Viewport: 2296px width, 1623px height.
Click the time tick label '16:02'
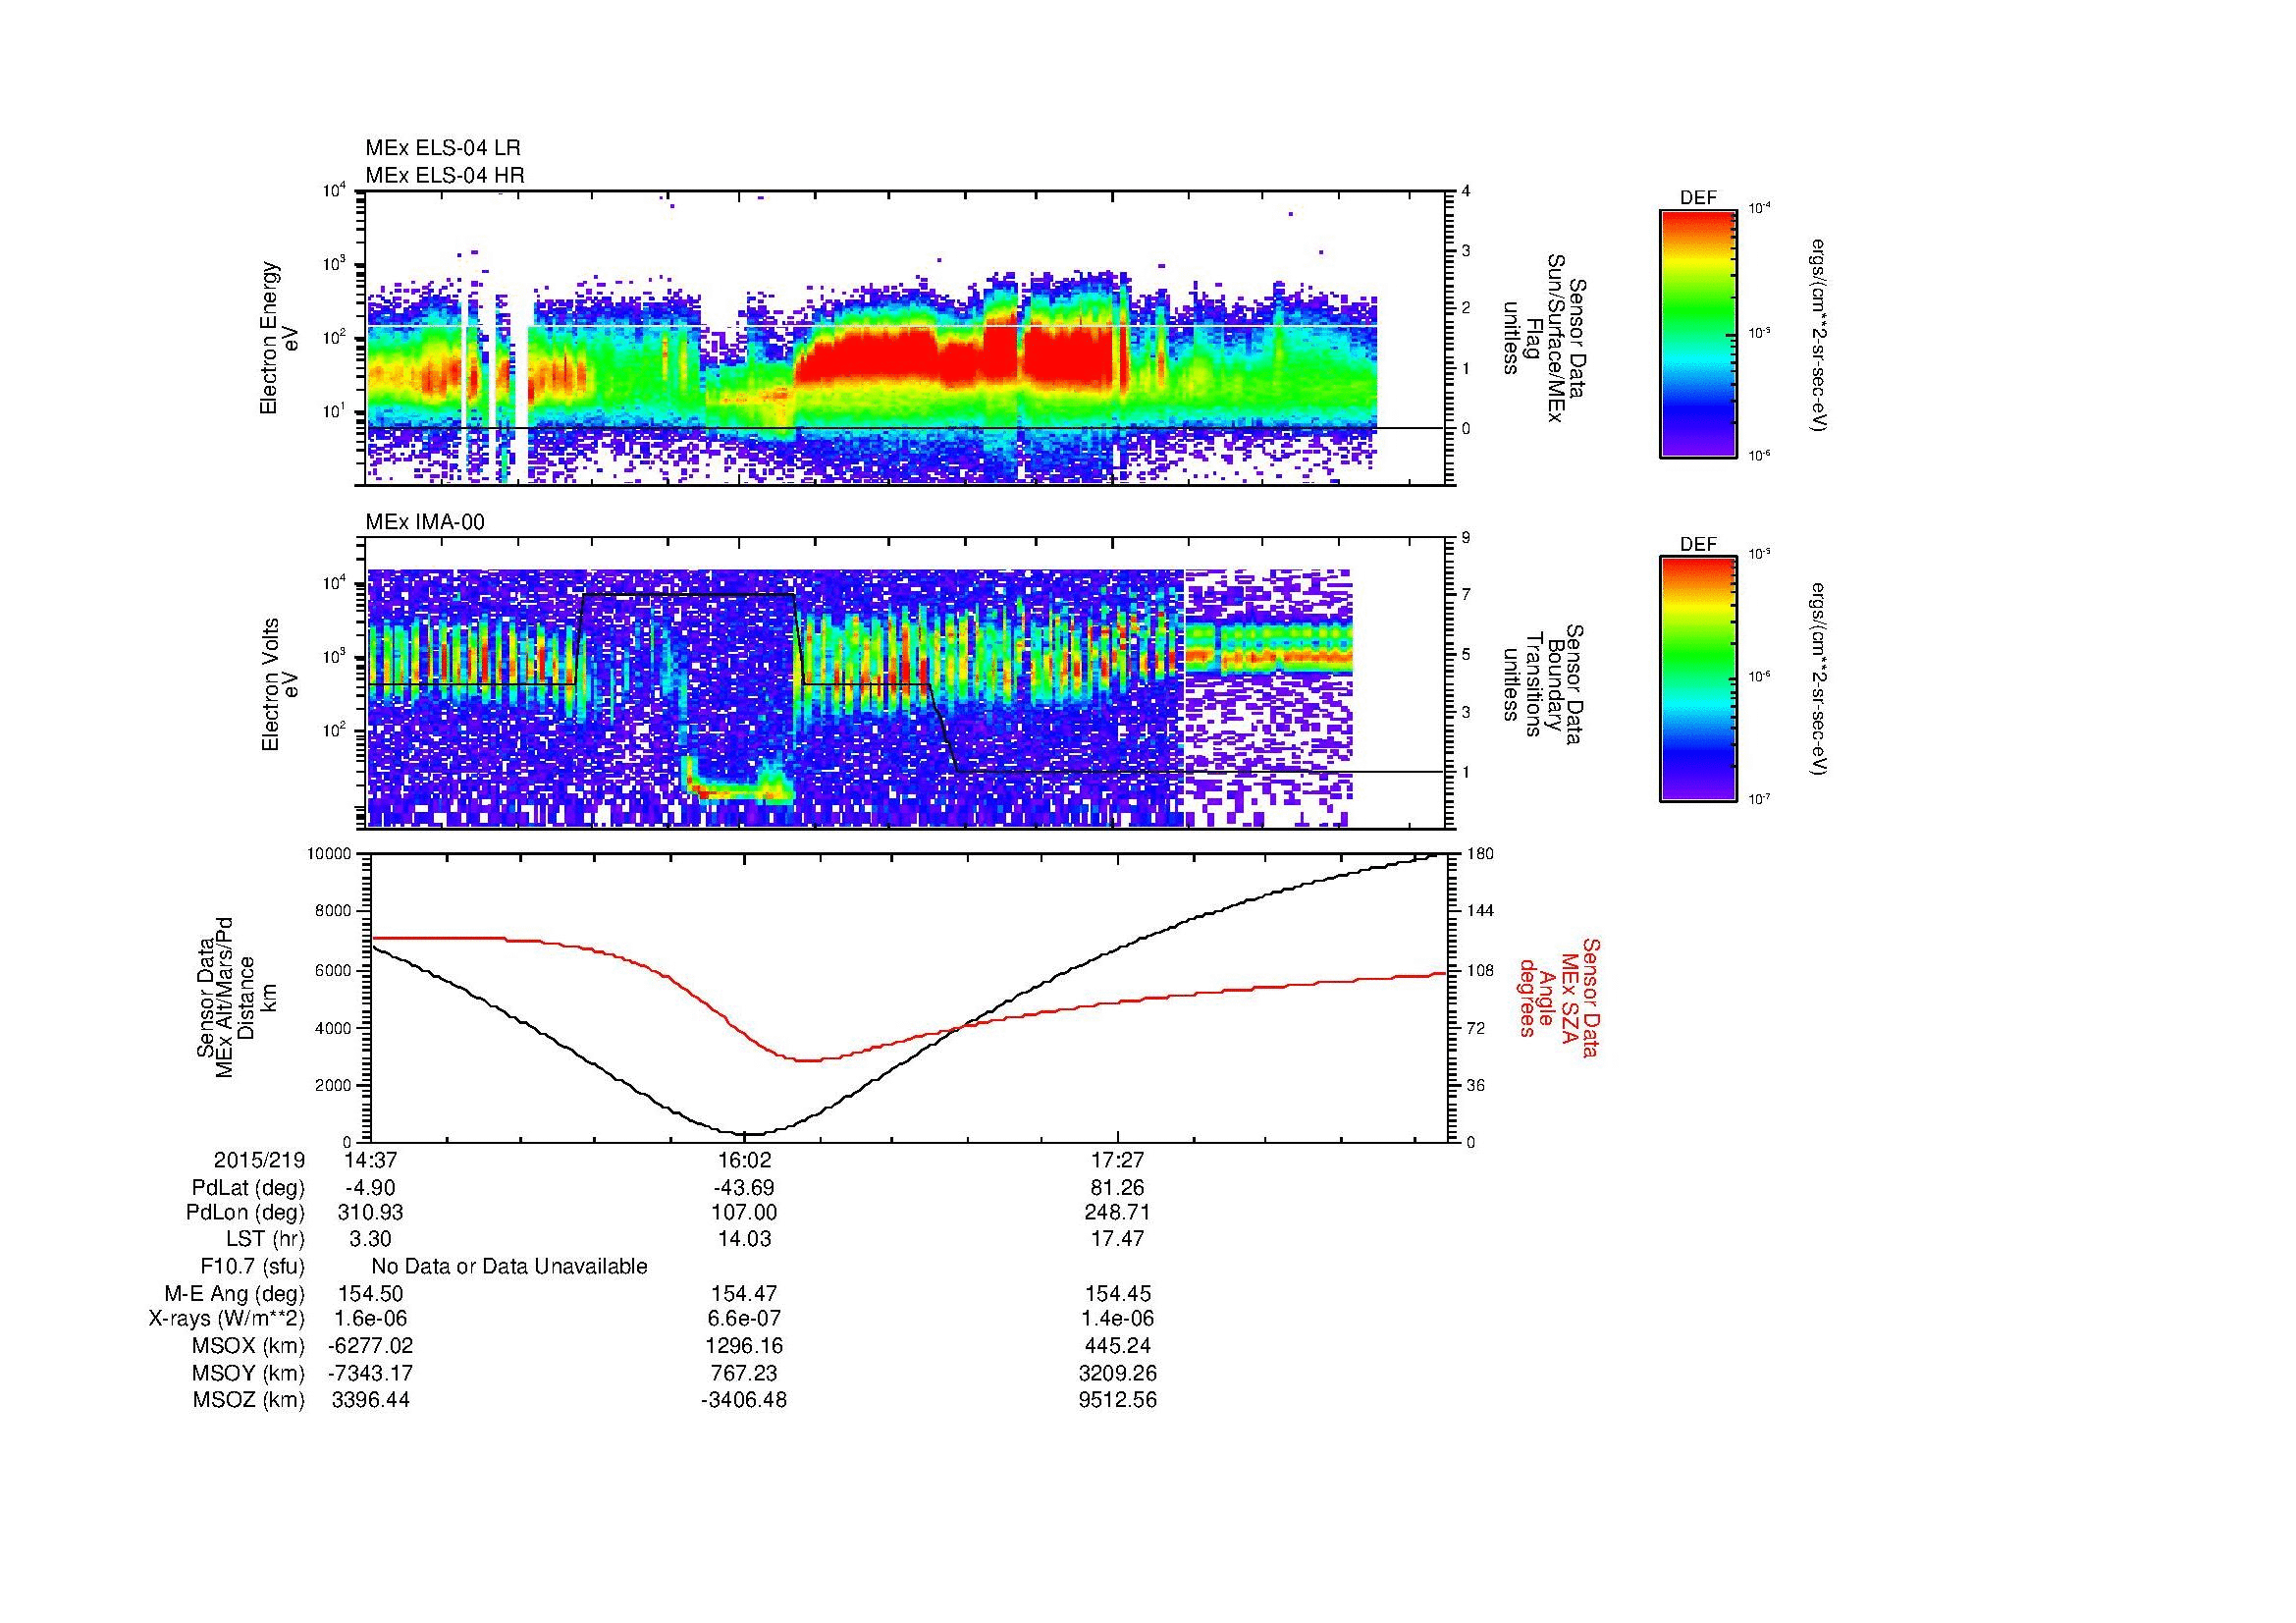coord(744,1160)
